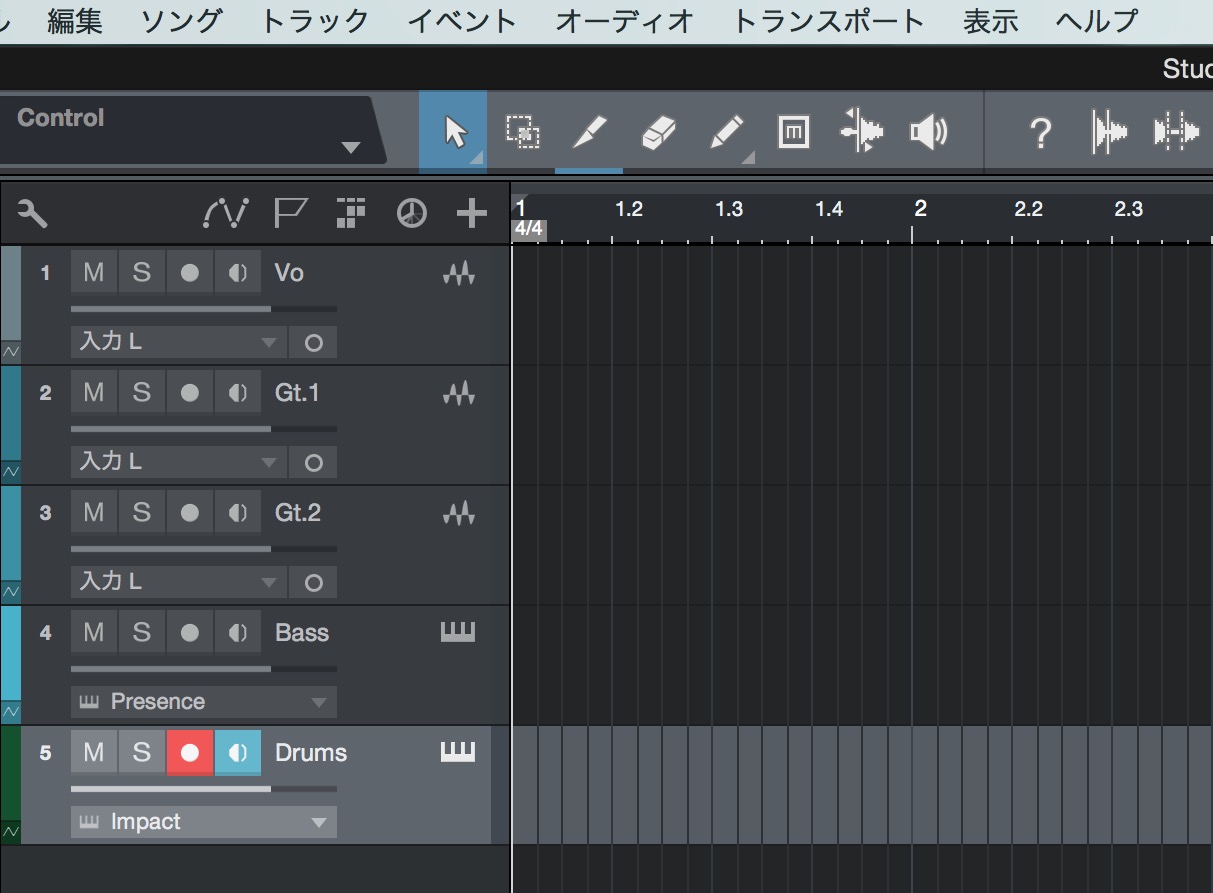Select the Eraser tool
1213x893 pixels.
pyautogui.click(x=657, y=132)
